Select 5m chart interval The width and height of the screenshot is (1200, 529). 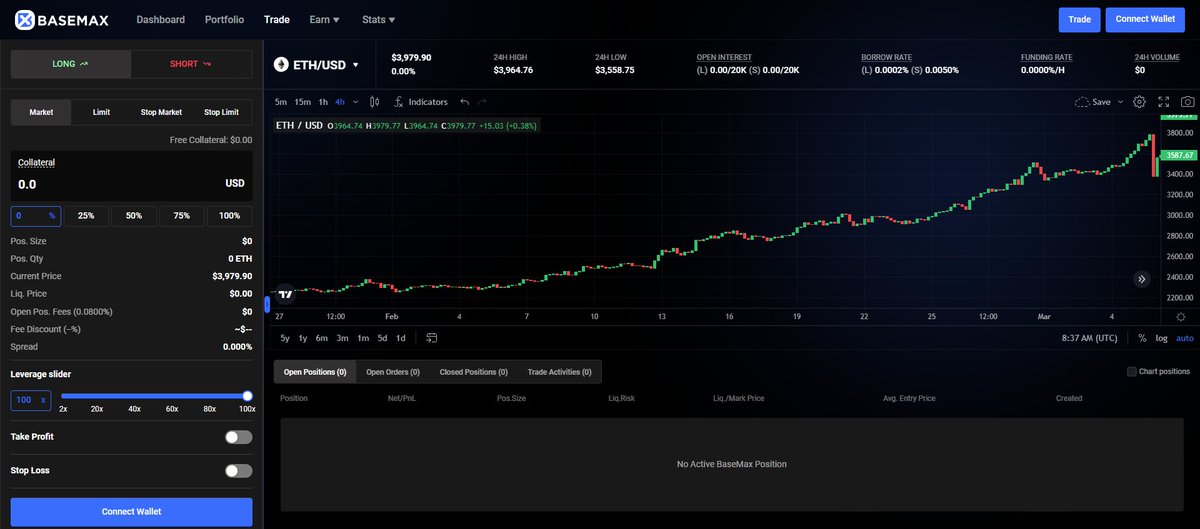(x=281, y=102)
